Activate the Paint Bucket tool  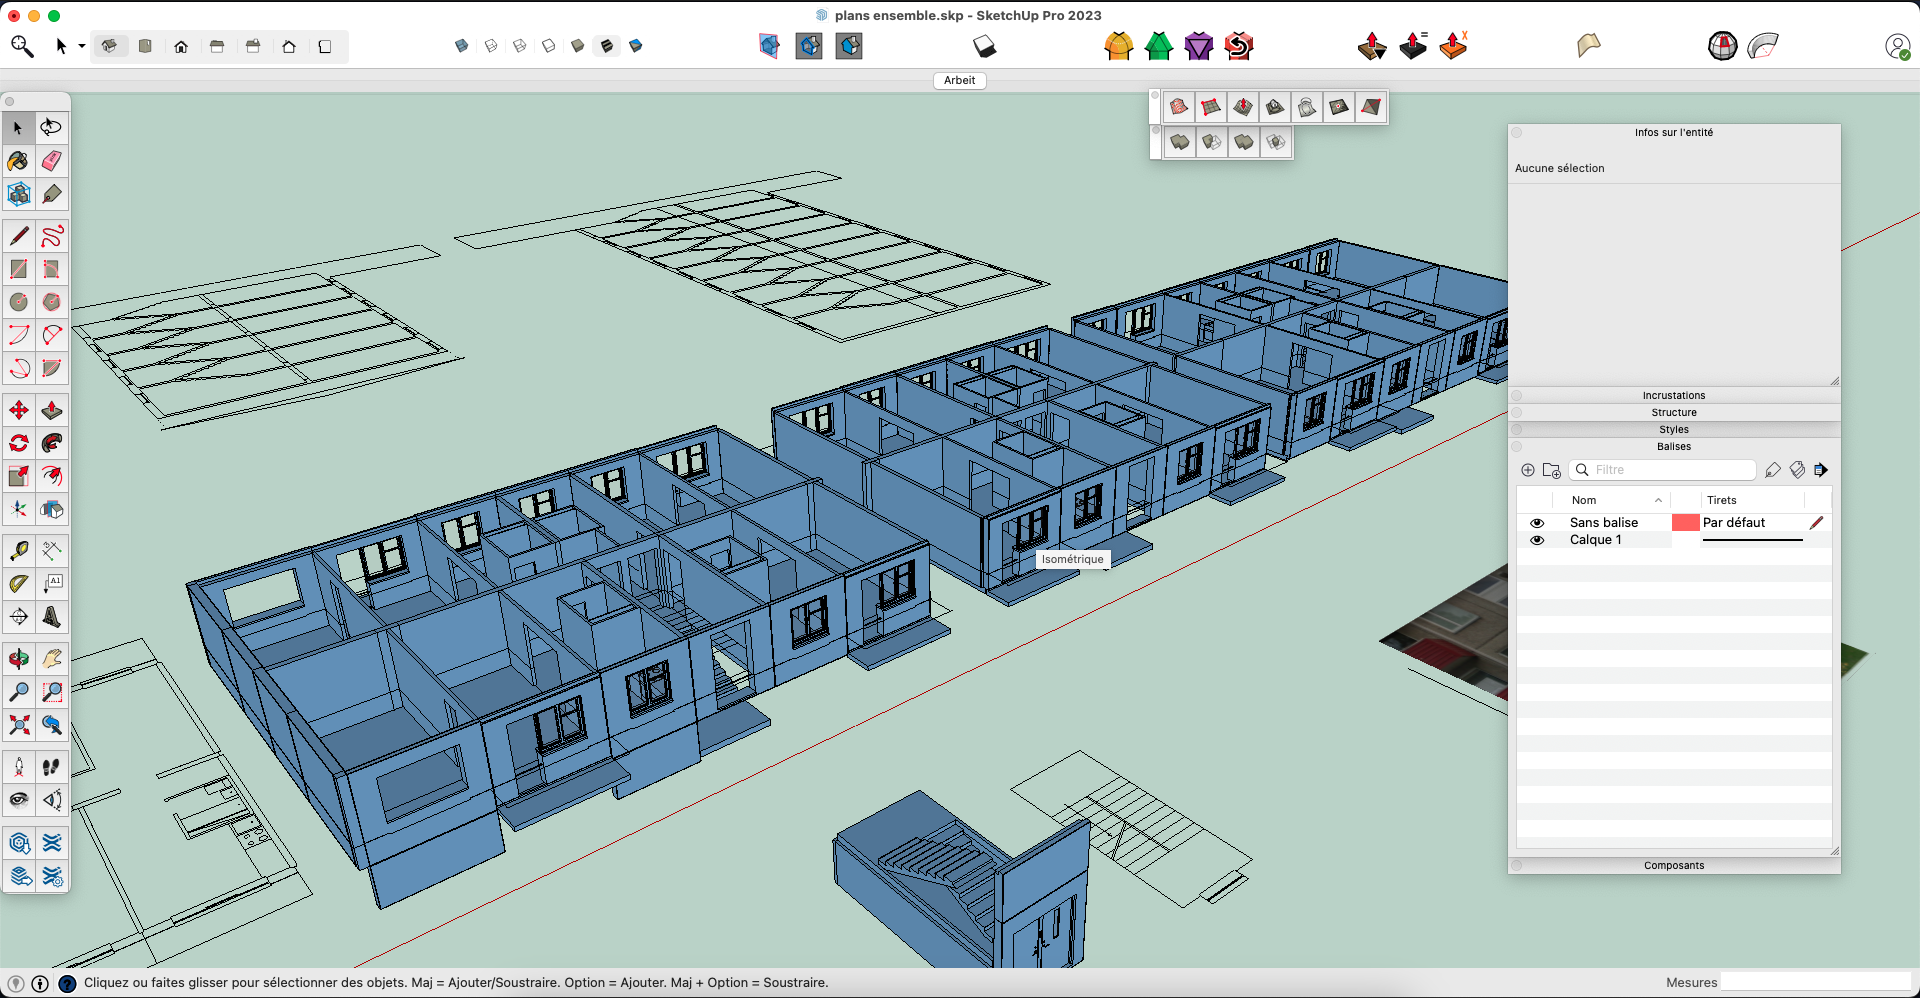coord(17,161)
